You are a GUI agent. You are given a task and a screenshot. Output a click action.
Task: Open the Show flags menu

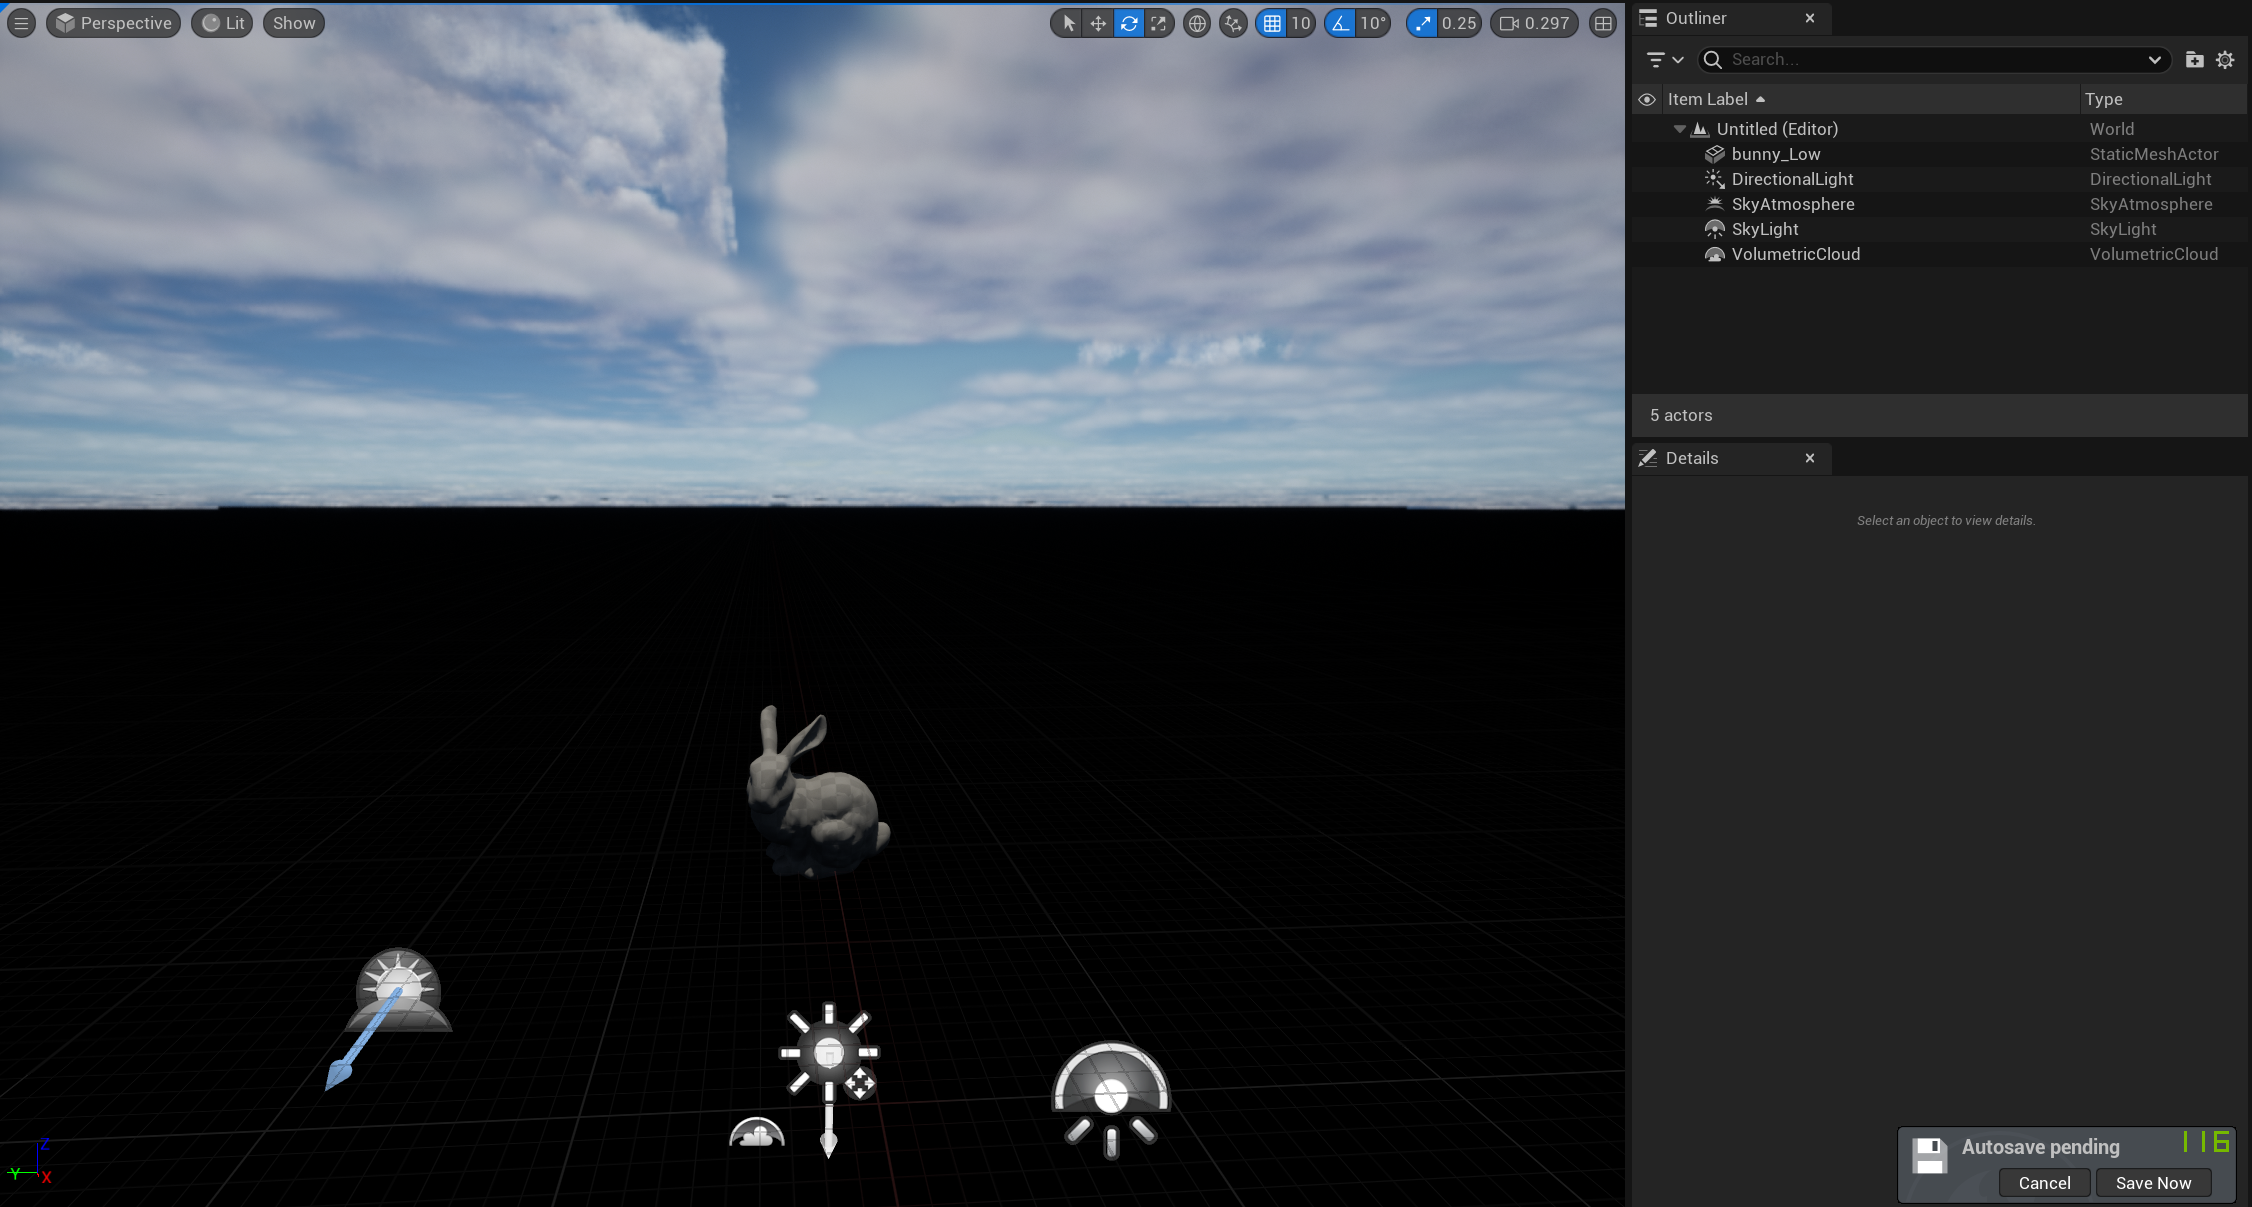[293, 23]
